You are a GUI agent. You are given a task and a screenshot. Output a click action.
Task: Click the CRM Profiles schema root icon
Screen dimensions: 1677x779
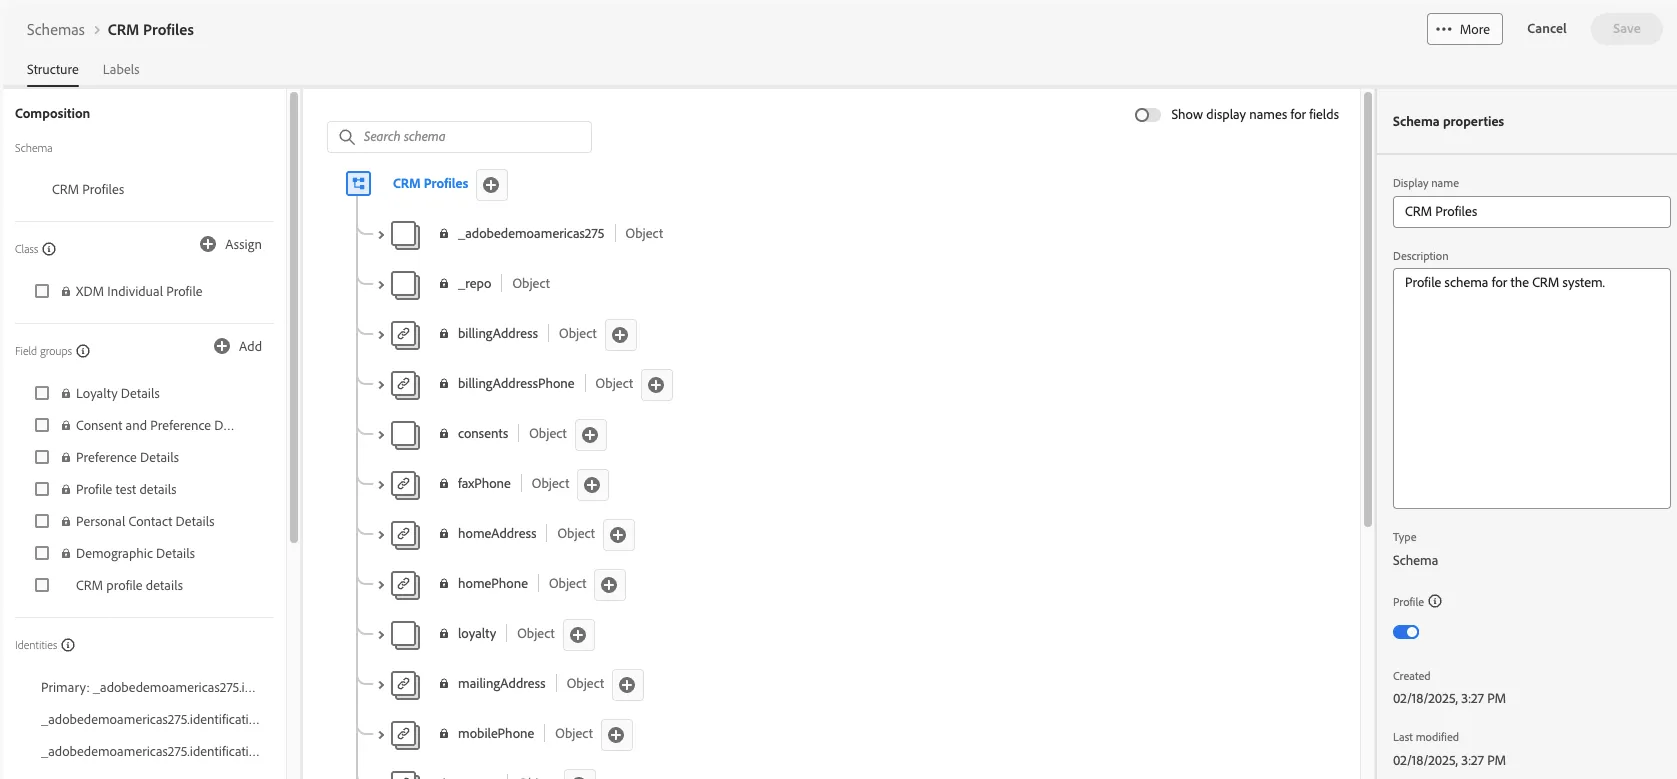[358, 184]
